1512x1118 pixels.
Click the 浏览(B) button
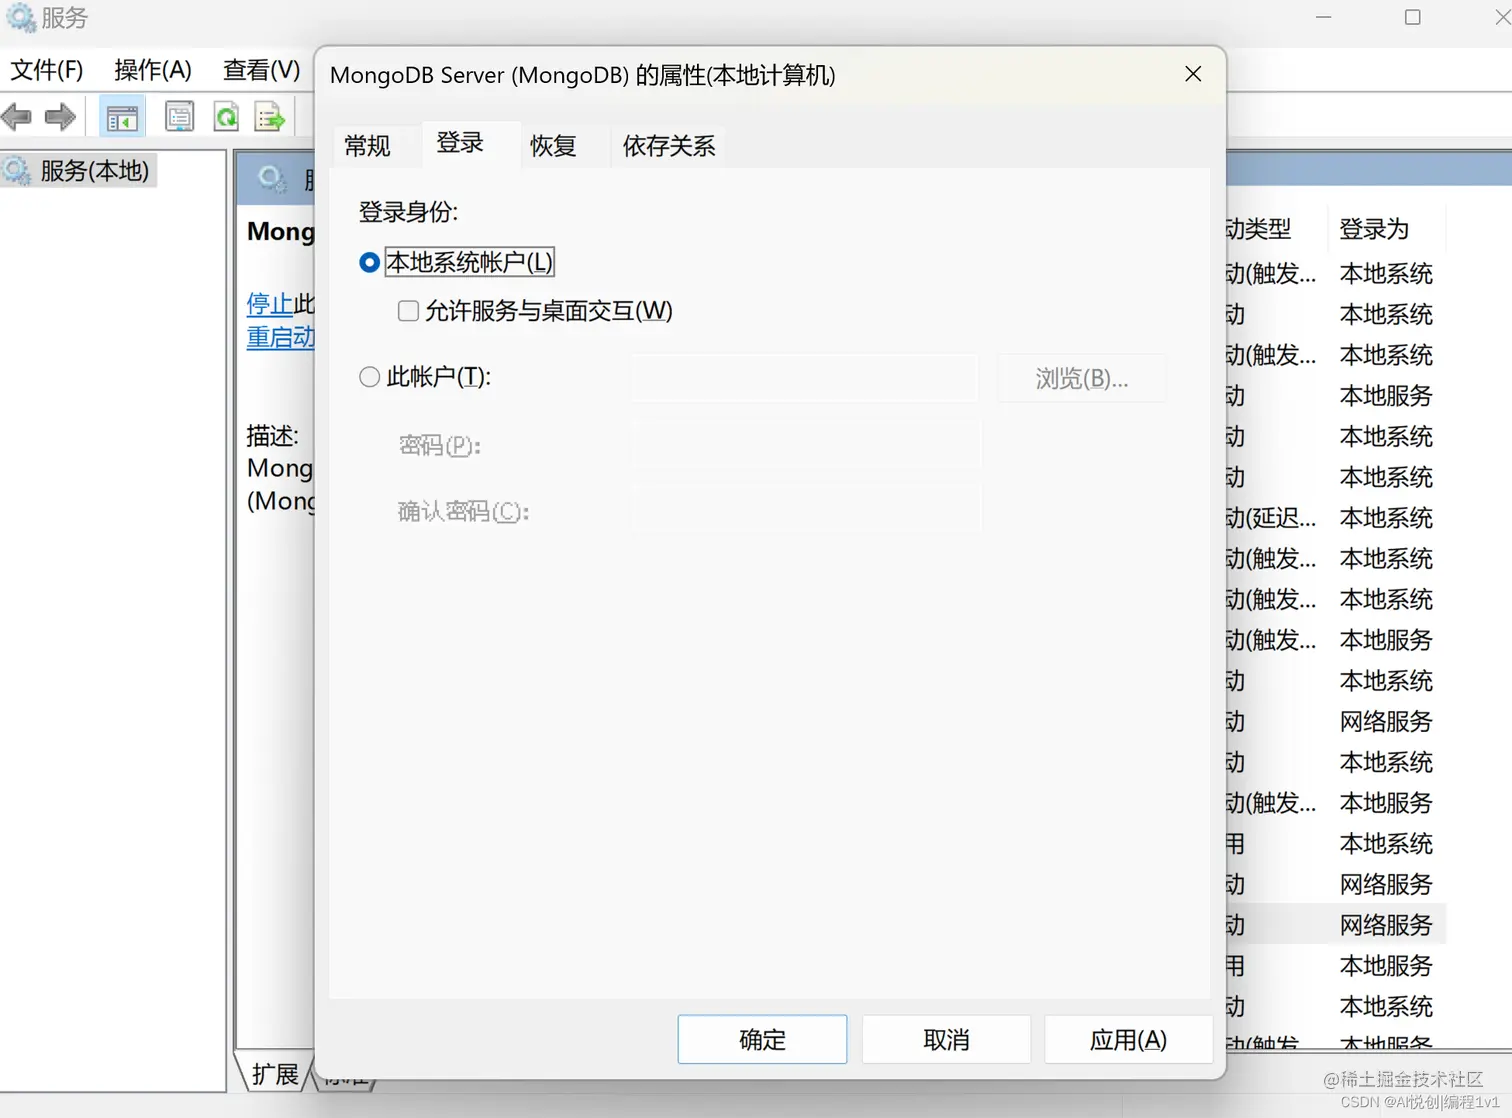1081,378
